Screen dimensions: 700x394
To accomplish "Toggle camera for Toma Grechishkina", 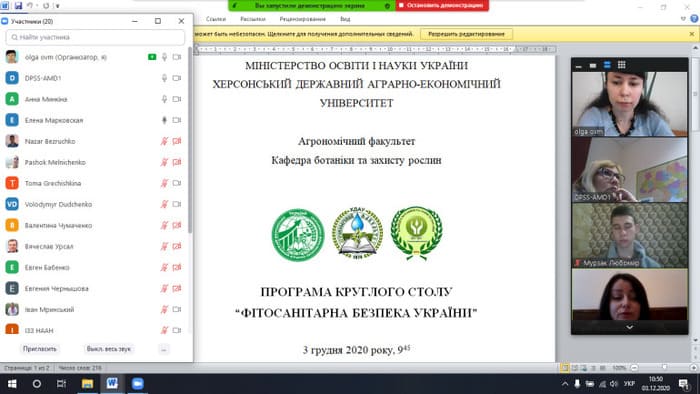I will (x=177, y=183).
